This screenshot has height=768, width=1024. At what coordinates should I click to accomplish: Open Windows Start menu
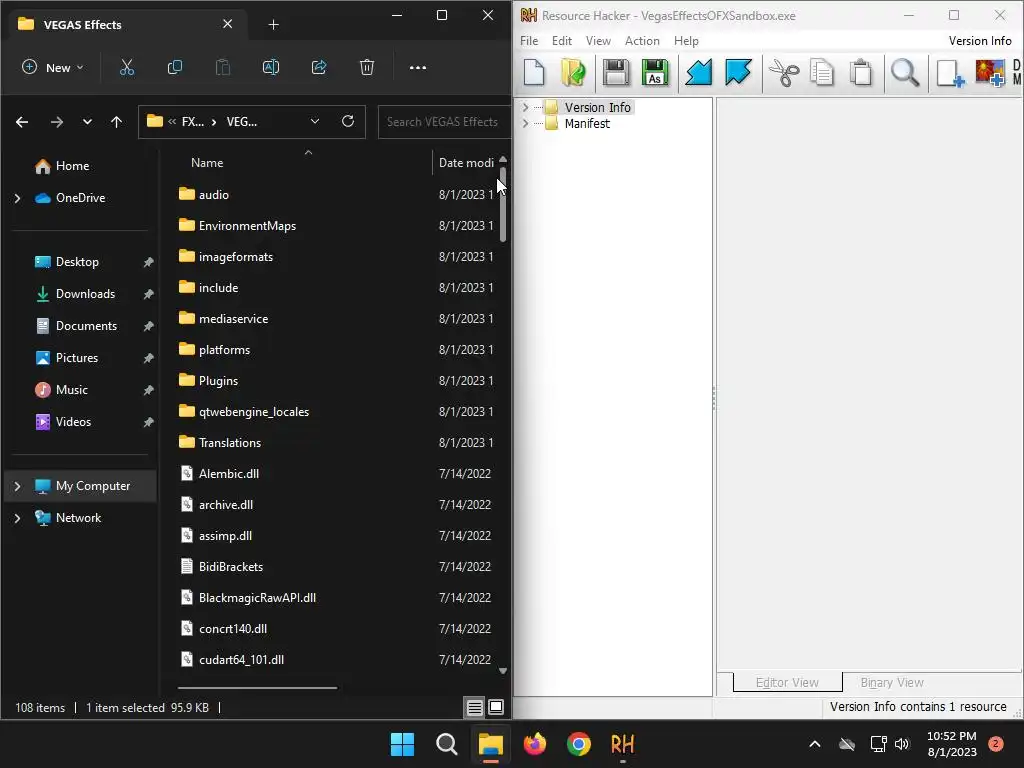[402, 744]
